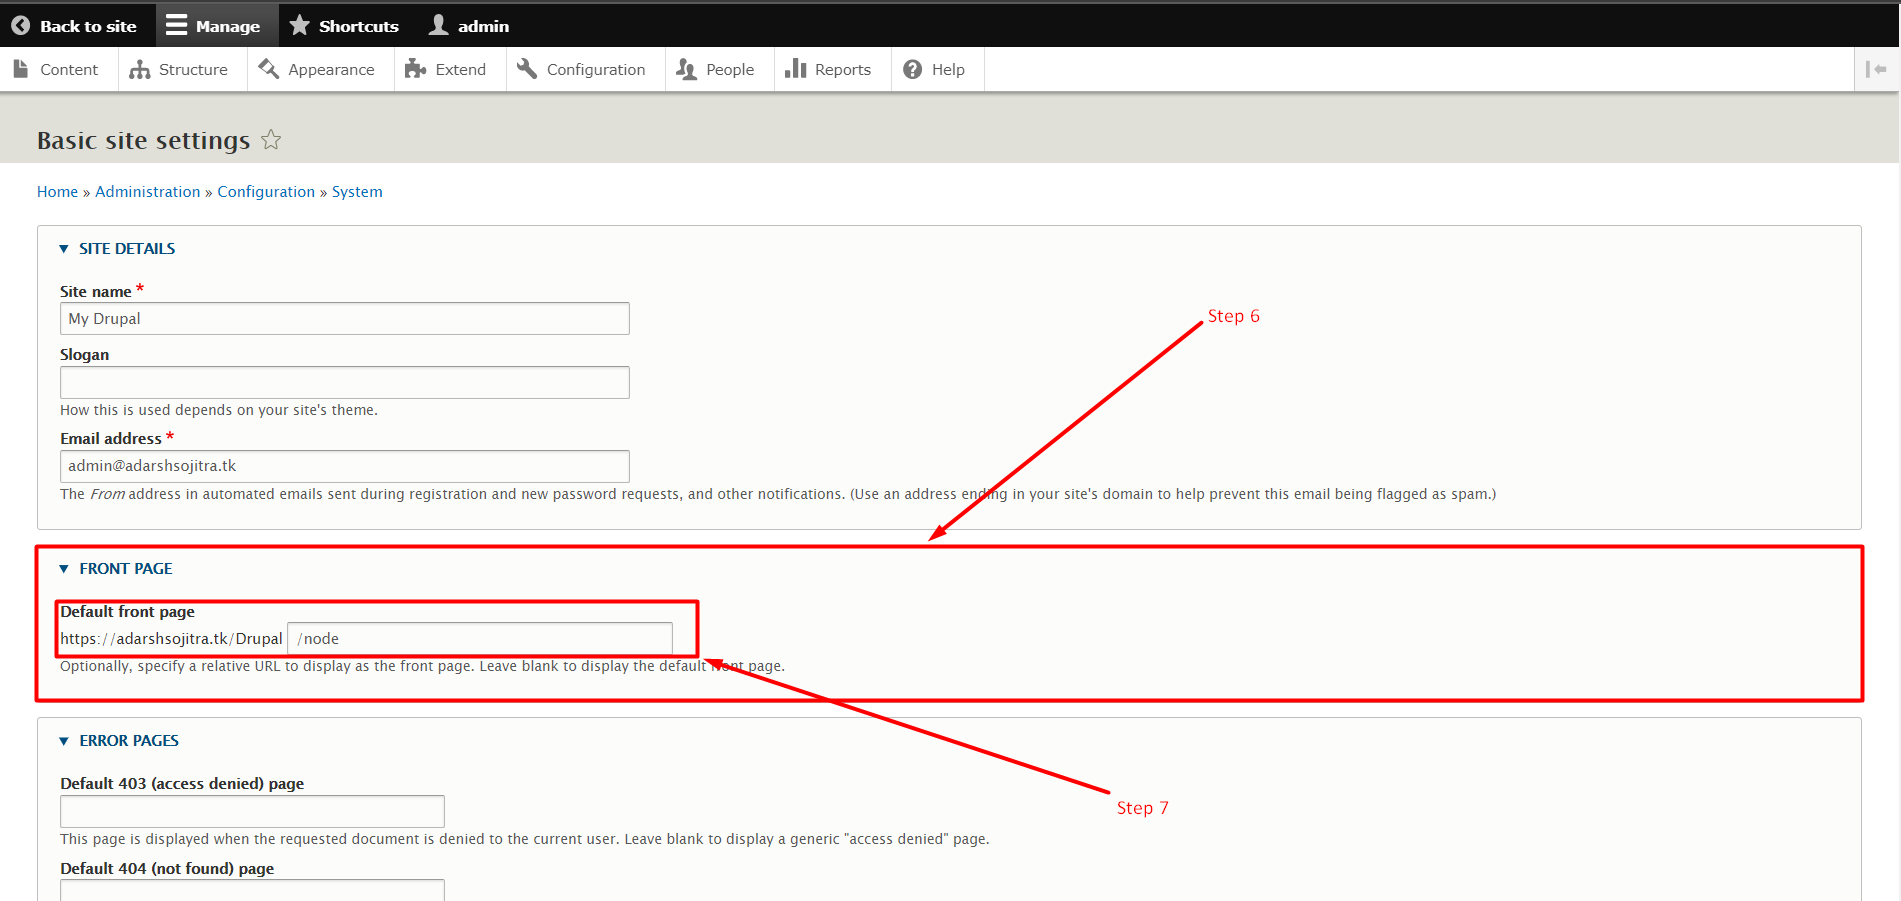Click the Slogan input field
This screenshot has width=1901, height=901.
[x=345, y=382]
